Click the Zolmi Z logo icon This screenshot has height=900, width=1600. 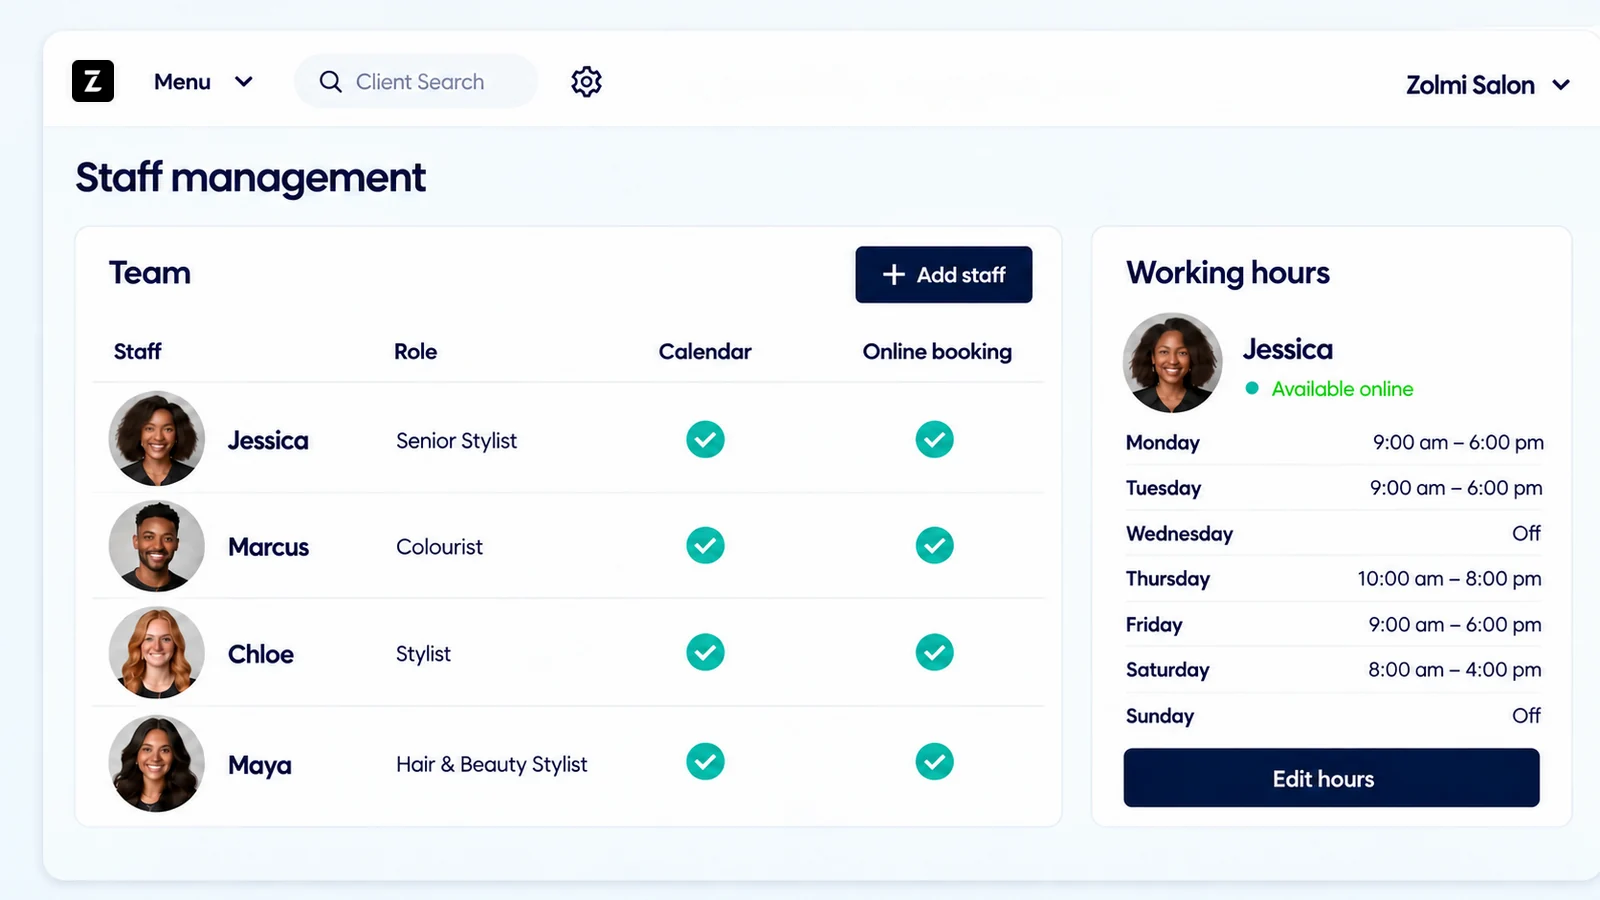click(x=93, y=81)
